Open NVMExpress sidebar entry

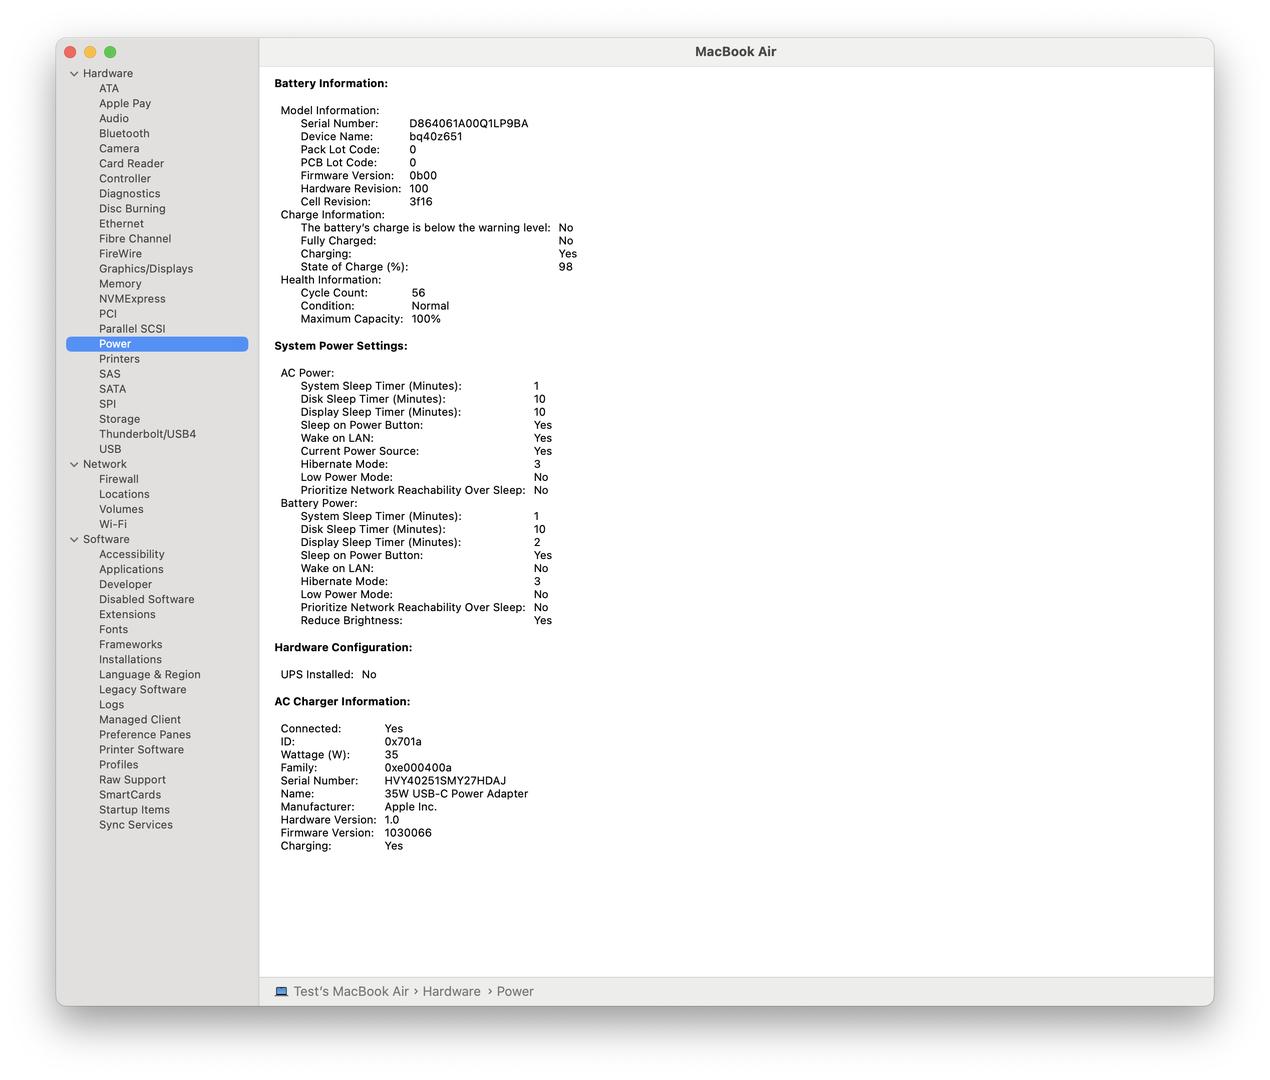tap(132, 299)
